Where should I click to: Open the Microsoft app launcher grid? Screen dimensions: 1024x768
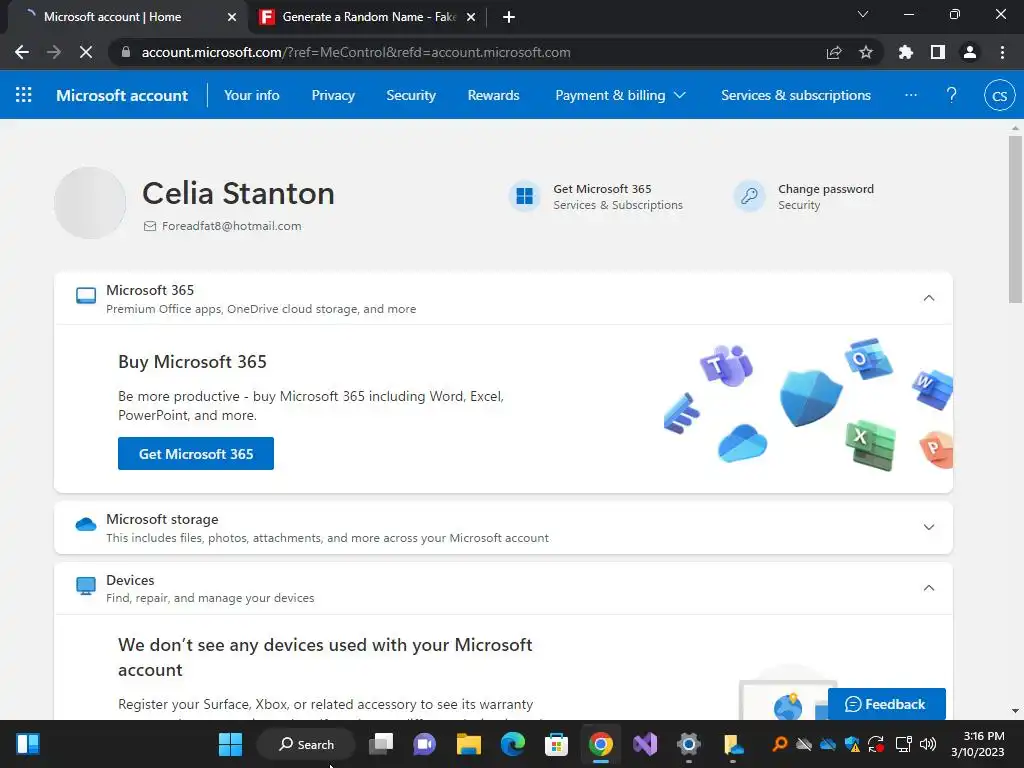[x=24, y=95]
